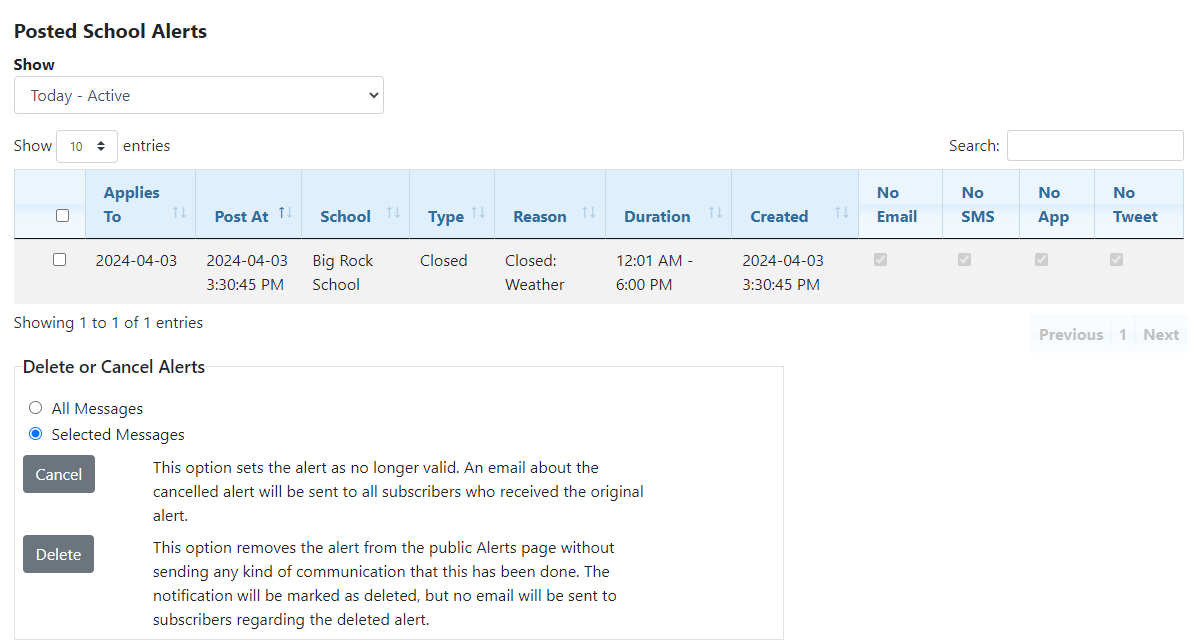Click Duration column sort arrows
1195x643 pixels.
[716, 213]
